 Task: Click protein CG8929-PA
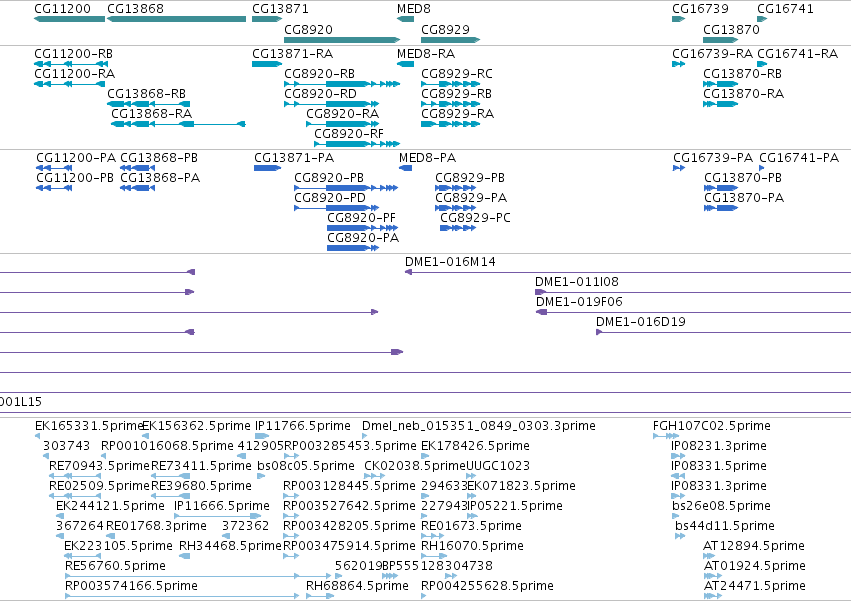point(471,198)
